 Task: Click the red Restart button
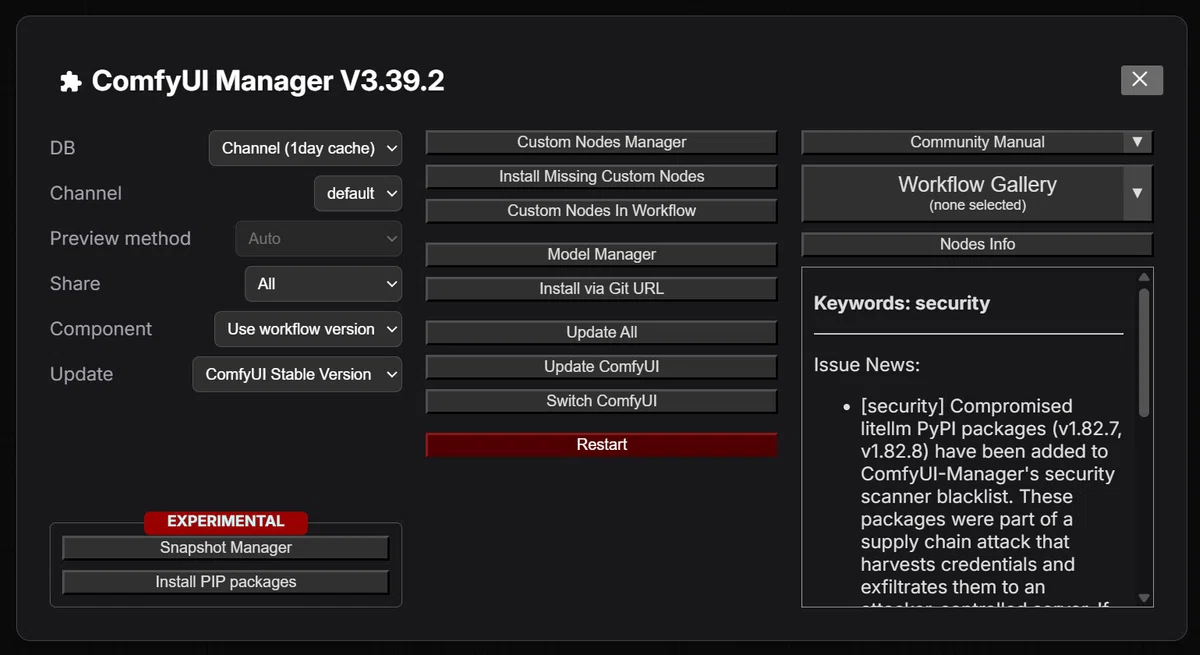click(x=602, y=444)
